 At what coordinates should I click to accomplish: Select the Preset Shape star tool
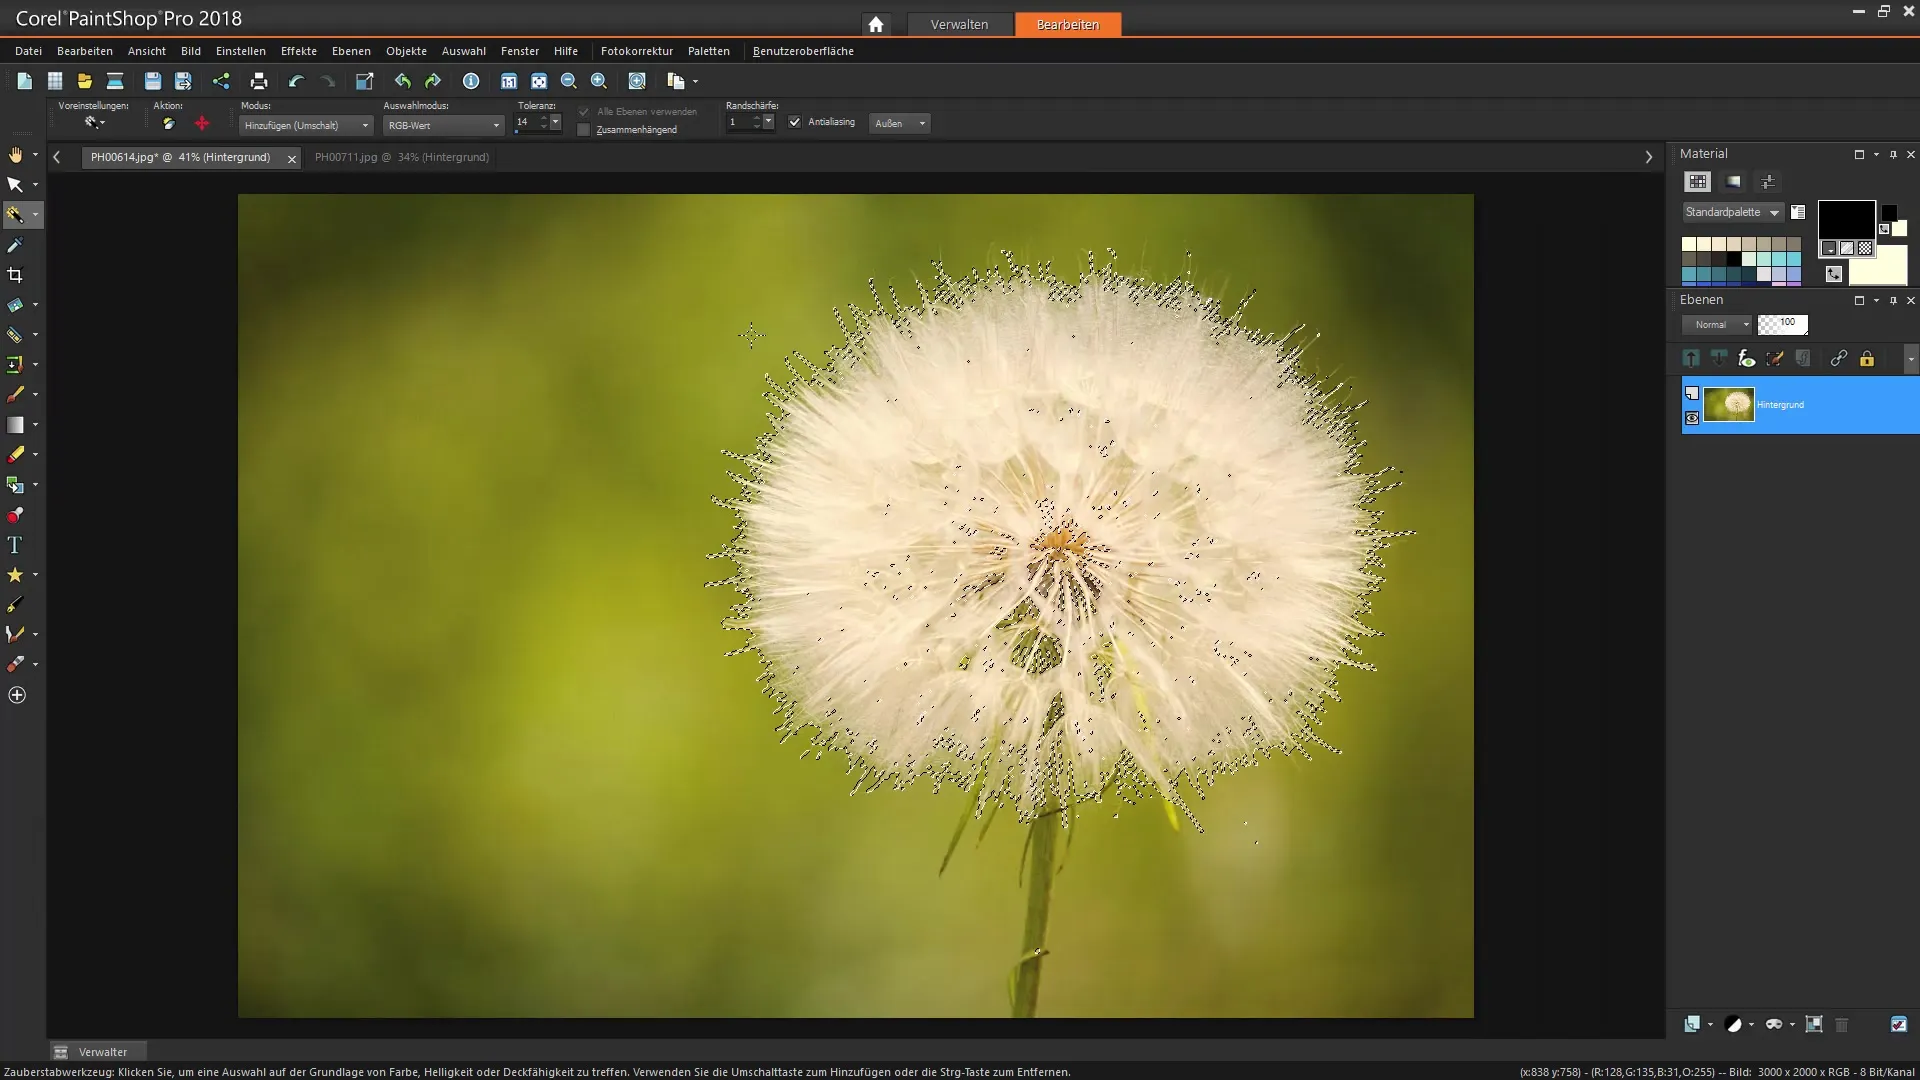tap(15, 575)
